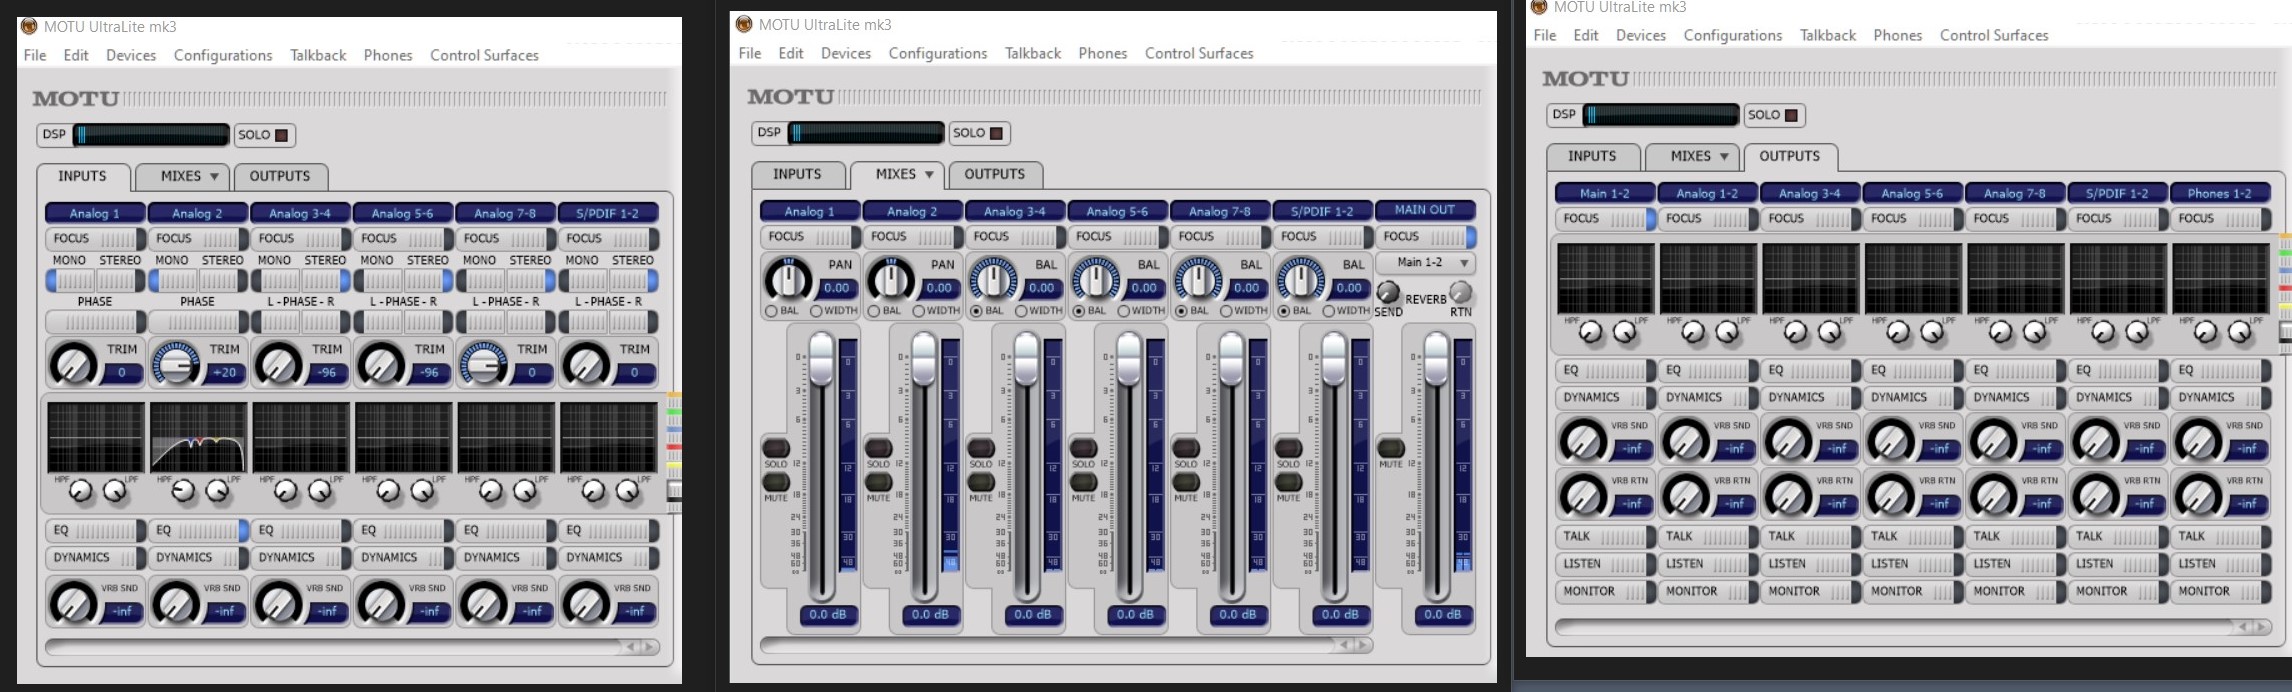Toggle Analog 1-2 MONITOR switch, right window
Viewport: 2292px width, 692px height.
[x=1707, y=591]
